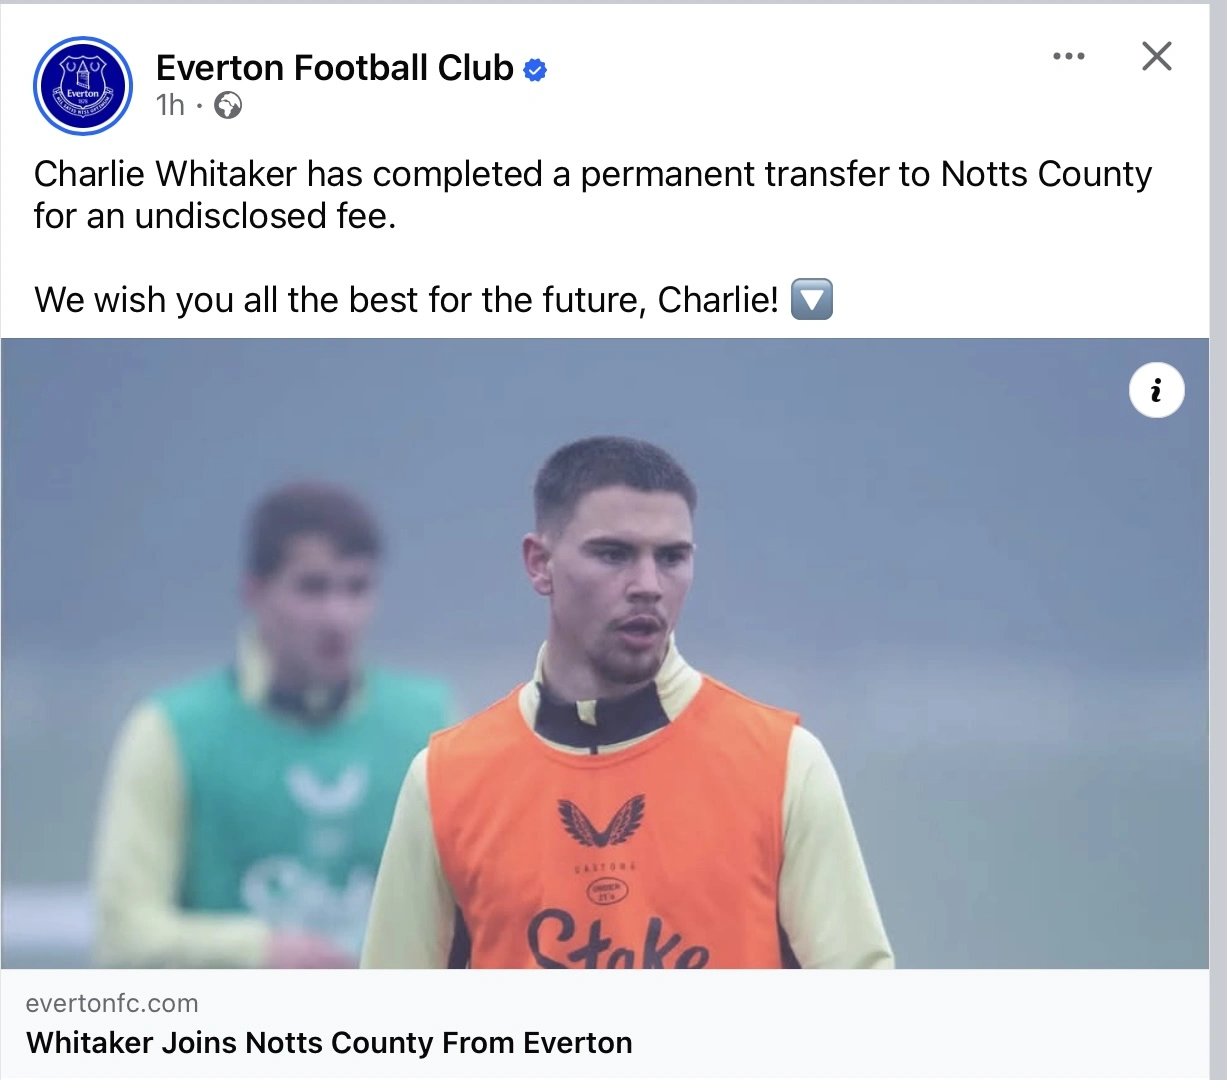
Task: Open the Everton Football Club page name
Action: (334, 68)
